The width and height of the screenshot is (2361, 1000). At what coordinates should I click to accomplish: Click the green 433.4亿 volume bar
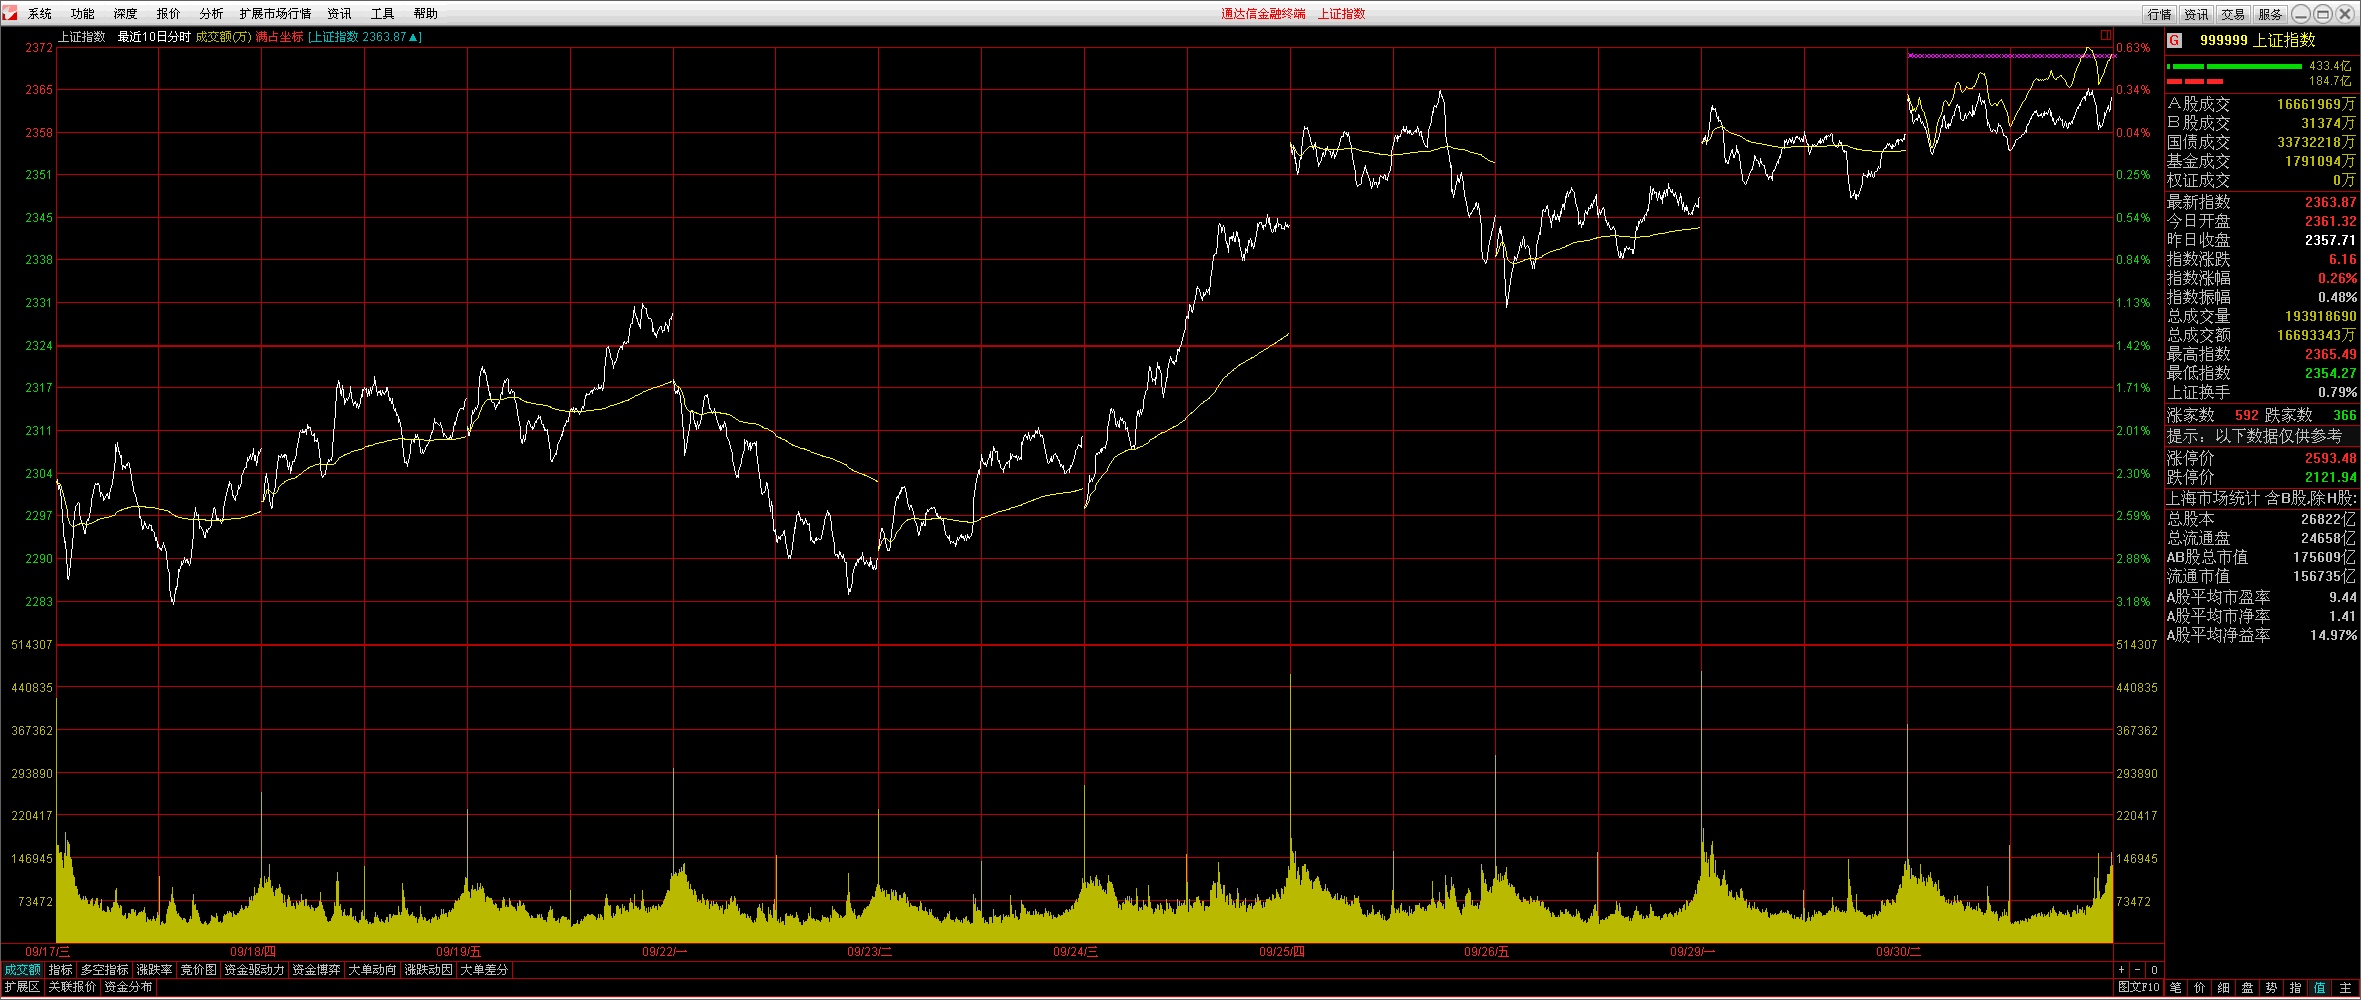tap(2235, 66)
